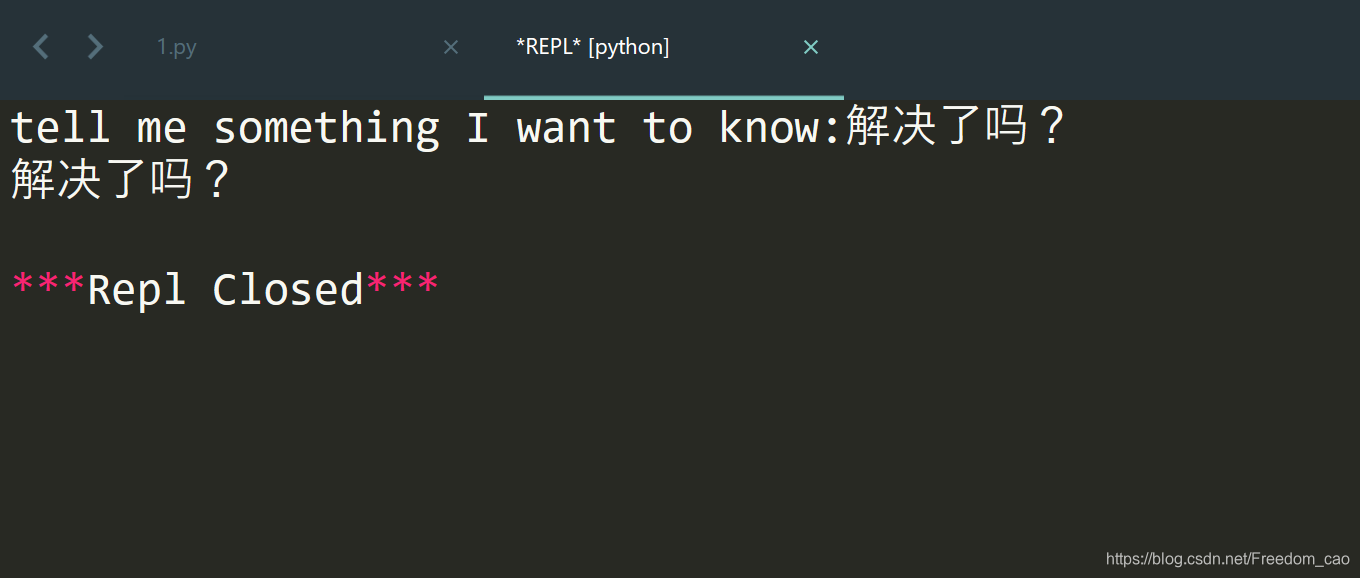
Task: Select the *REPL* [python] tab
Action: (592, 46)
